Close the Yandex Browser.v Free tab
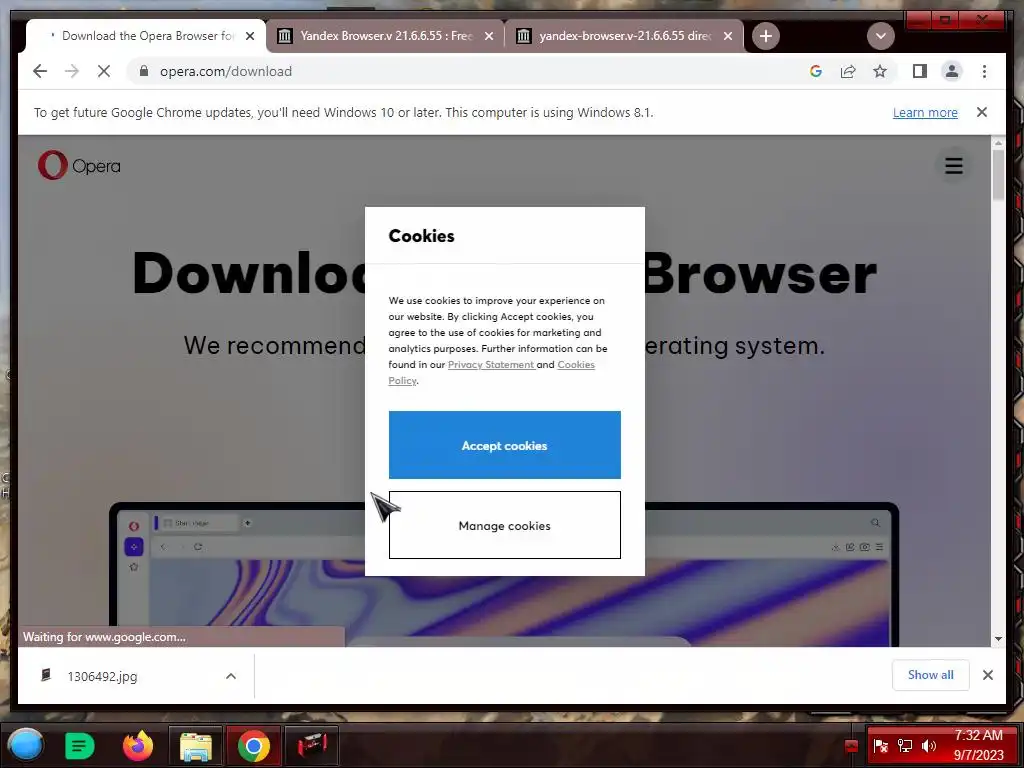This screenshot has height=768, width=1024. click(x=488, y=37)
